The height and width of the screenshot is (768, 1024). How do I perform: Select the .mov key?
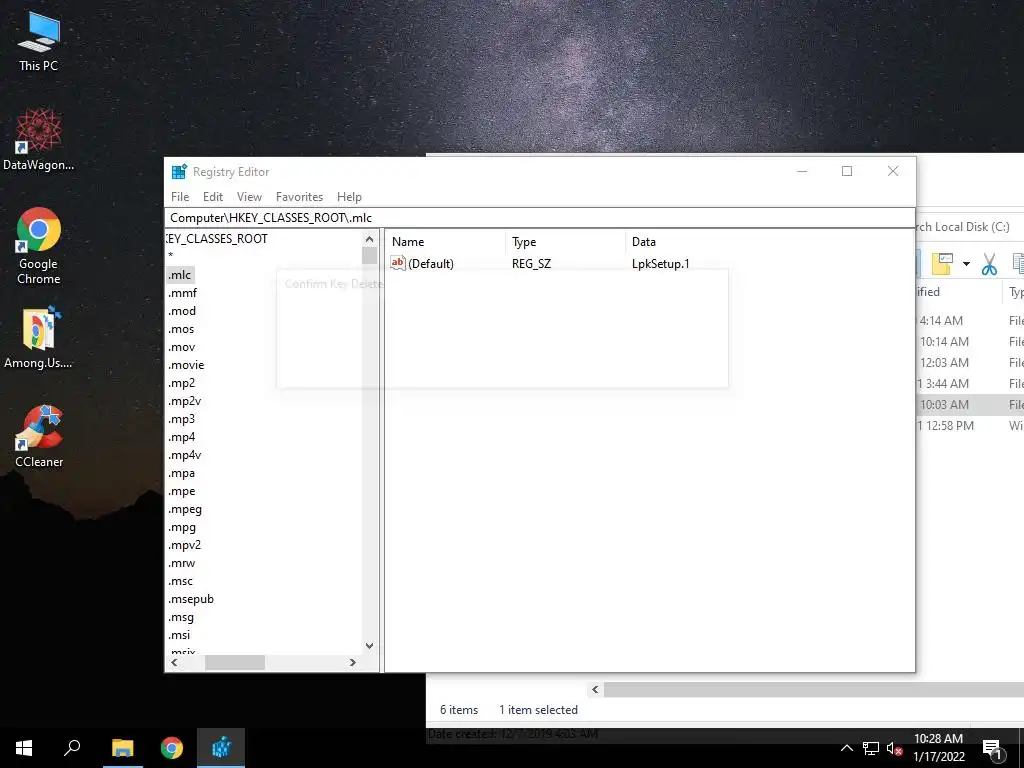click(x=182, y=347)
